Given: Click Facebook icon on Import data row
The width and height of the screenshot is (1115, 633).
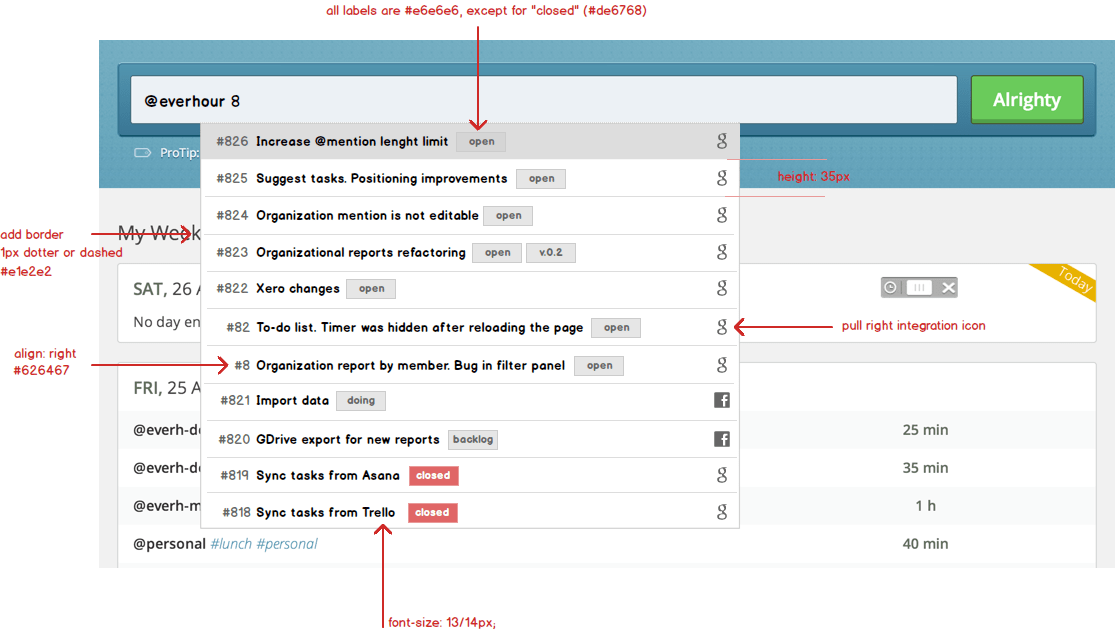Looking at the screenshot, I should [721, 401].
